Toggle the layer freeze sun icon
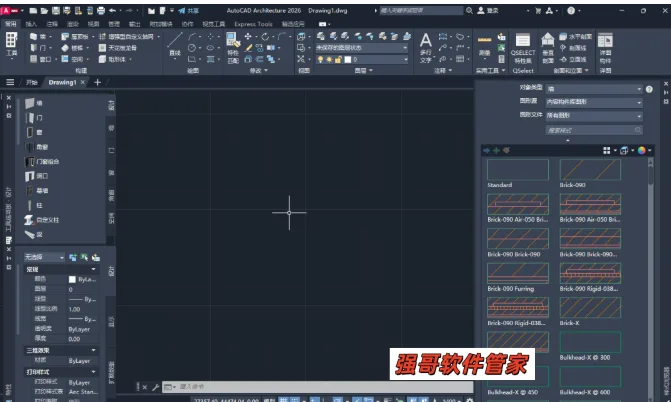Image resolution: width=671 pixels, height=402 pixels. pyautogui.click(x=329, y=60)
